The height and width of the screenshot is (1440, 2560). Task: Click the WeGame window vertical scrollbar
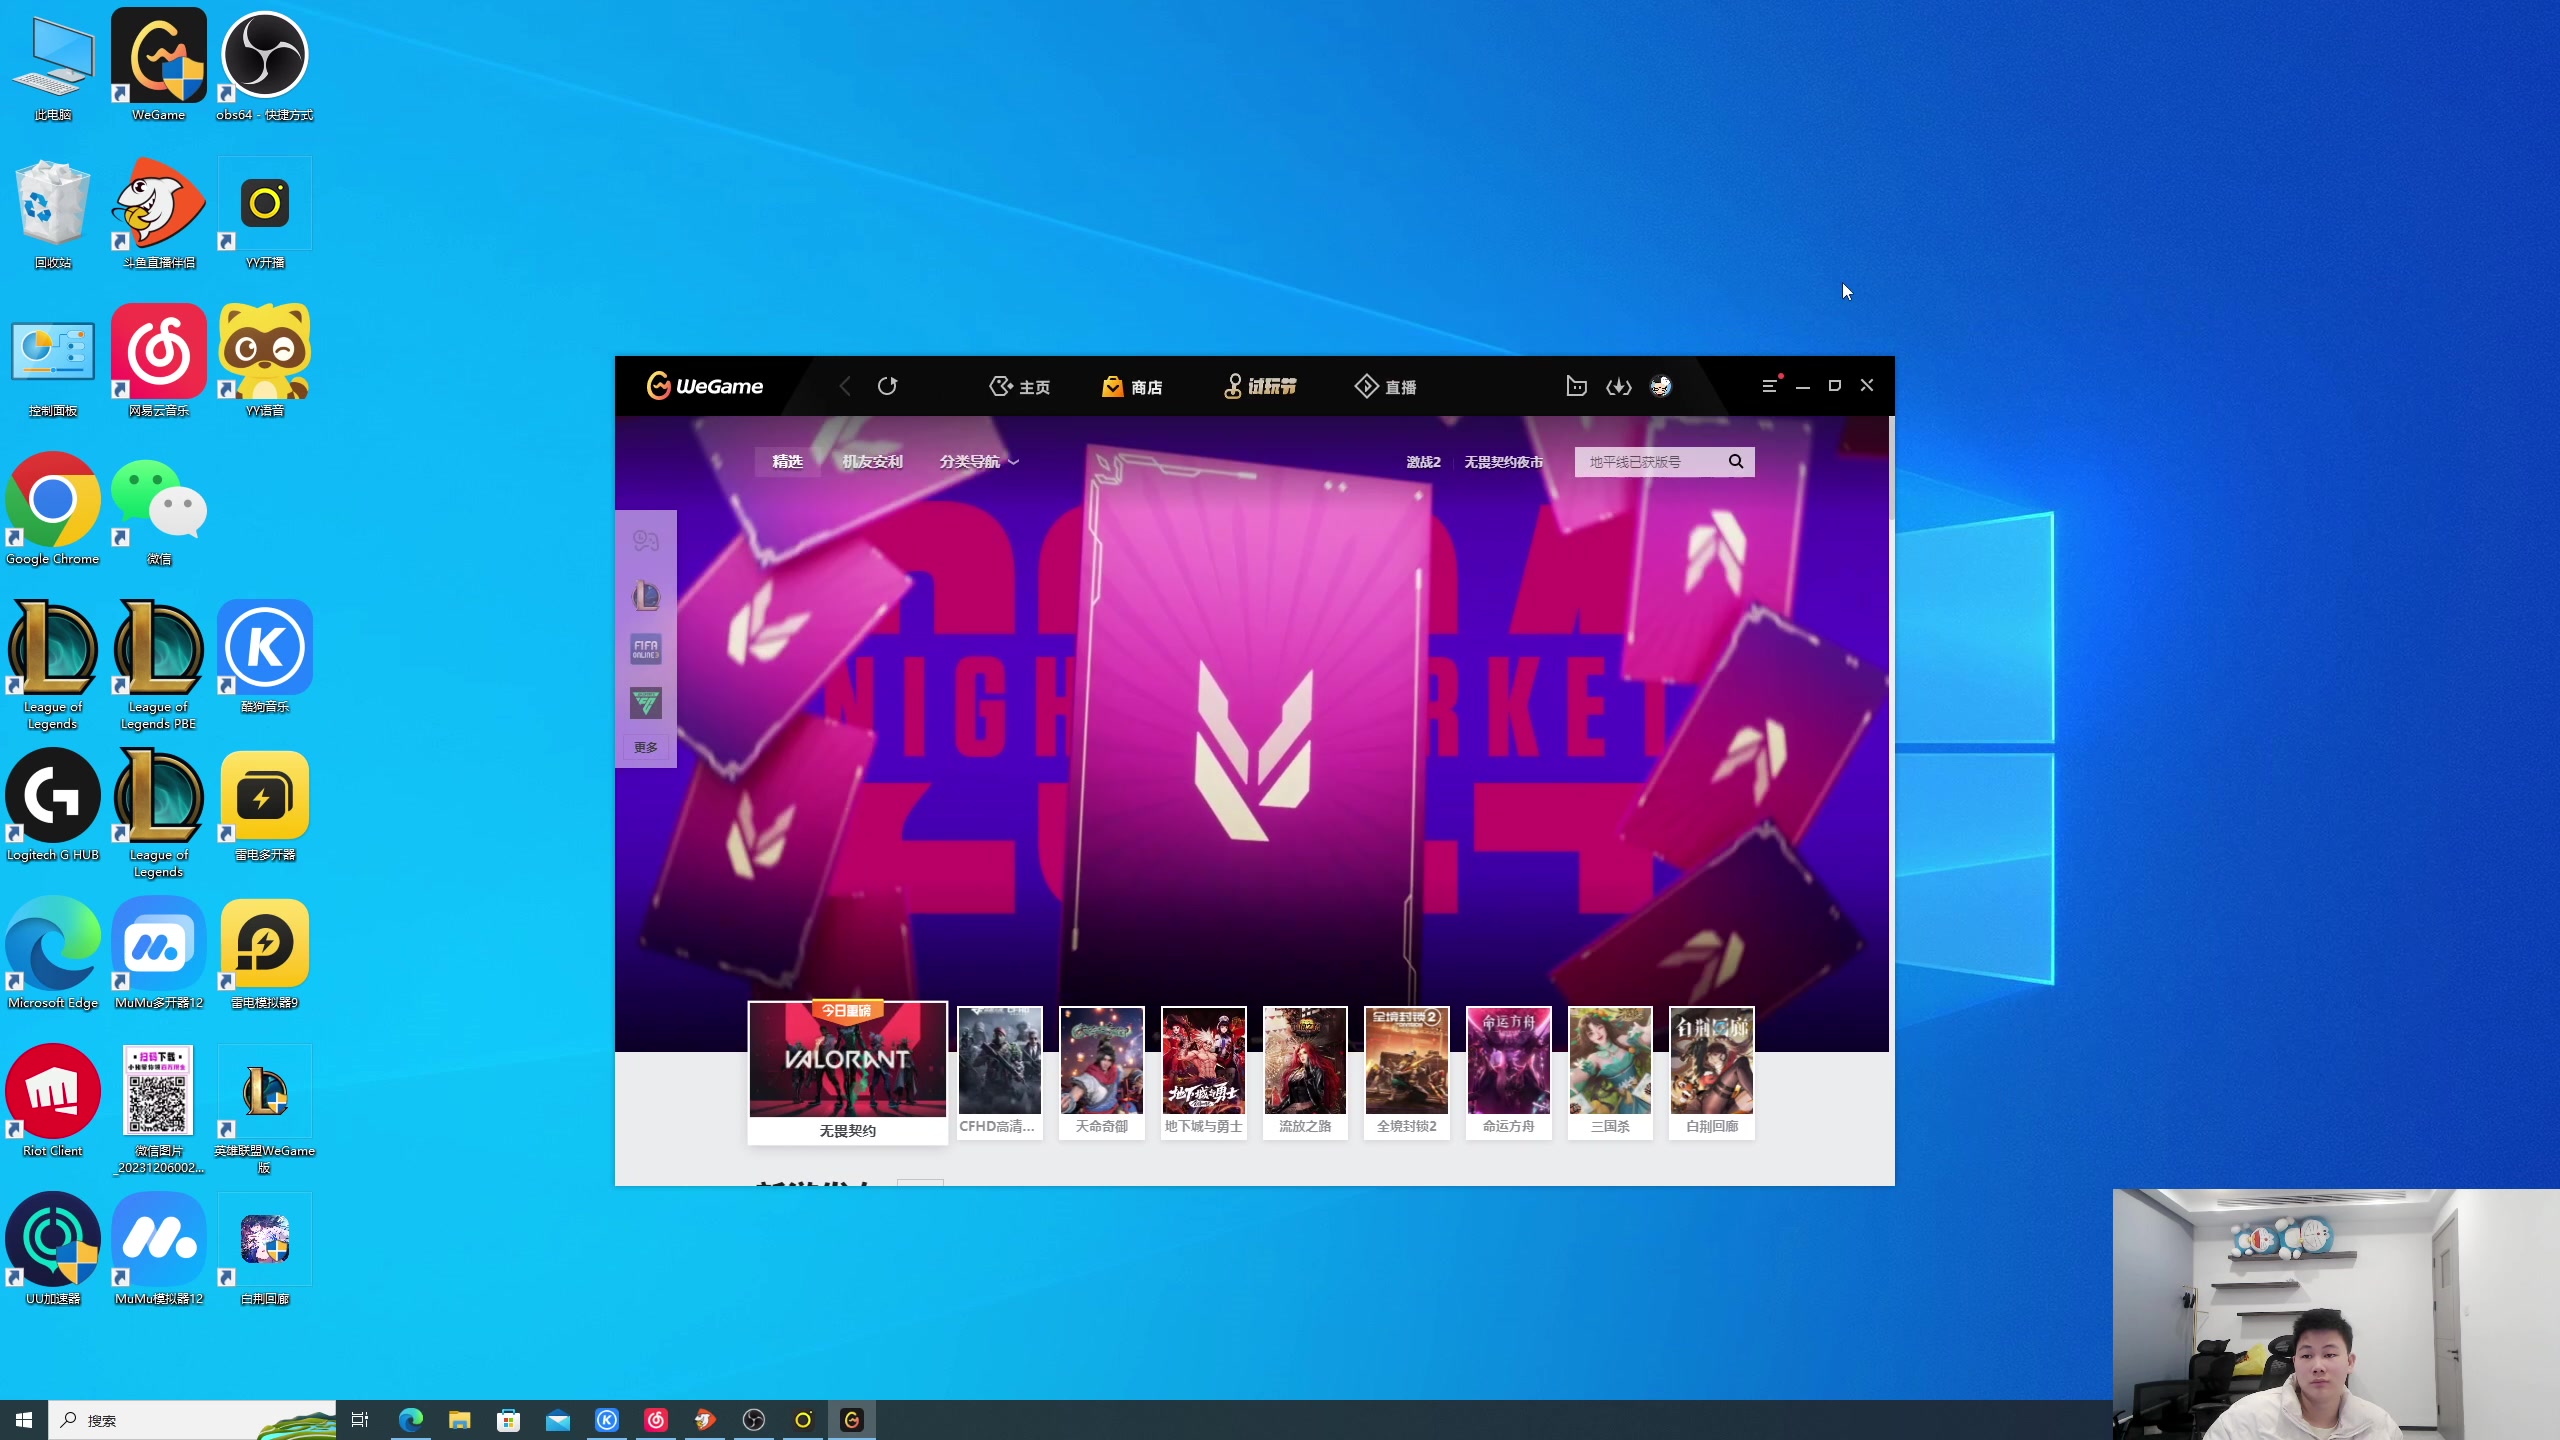[1891, 467]
